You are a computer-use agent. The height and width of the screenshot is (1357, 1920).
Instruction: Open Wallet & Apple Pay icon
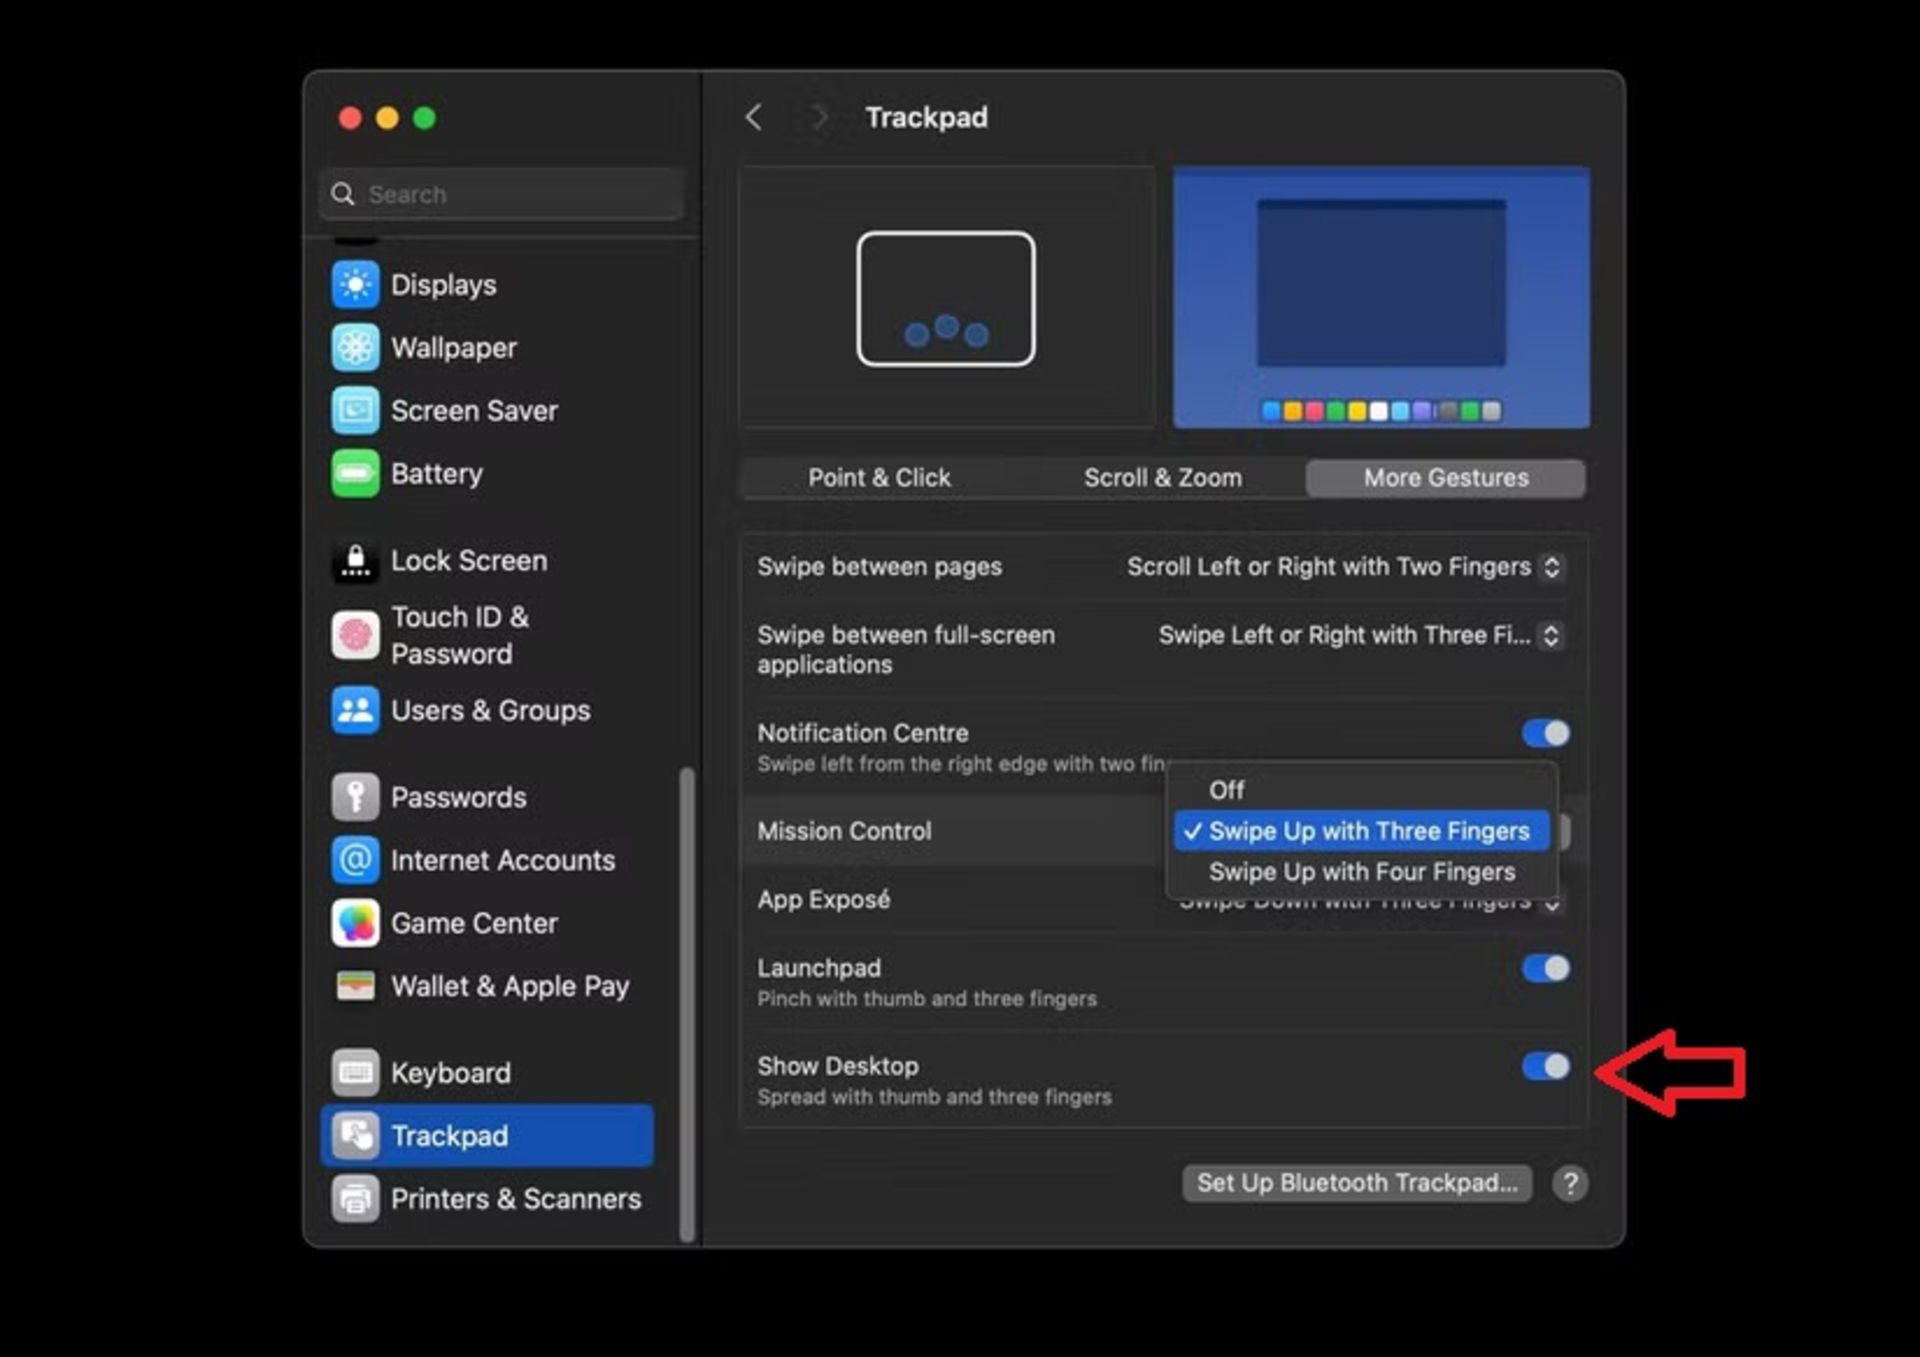tap(355, 986)
